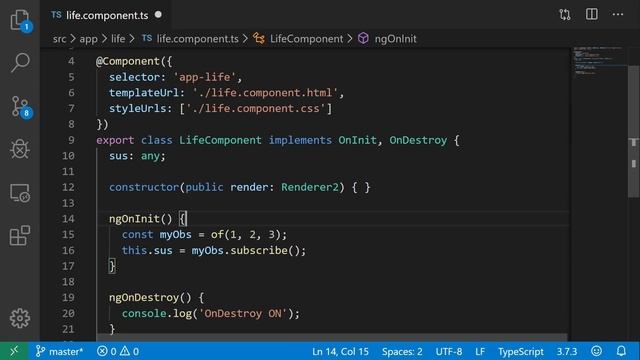Change the LF end of line sequence
Viewport: 640px width, 360px height.
pyautogui.click(x=480, y=351)
